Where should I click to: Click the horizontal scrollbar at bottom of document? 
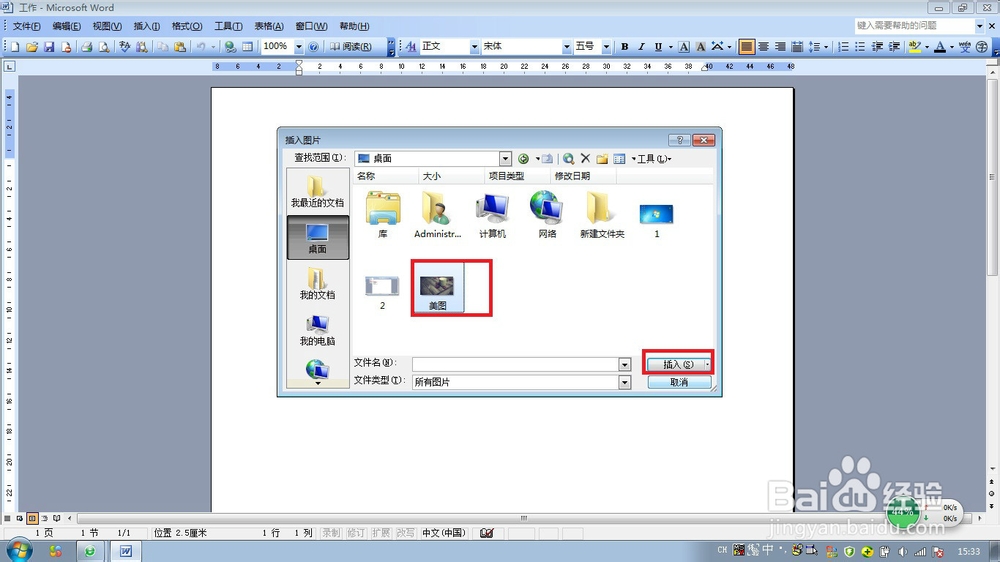click(x=524, y=518)
